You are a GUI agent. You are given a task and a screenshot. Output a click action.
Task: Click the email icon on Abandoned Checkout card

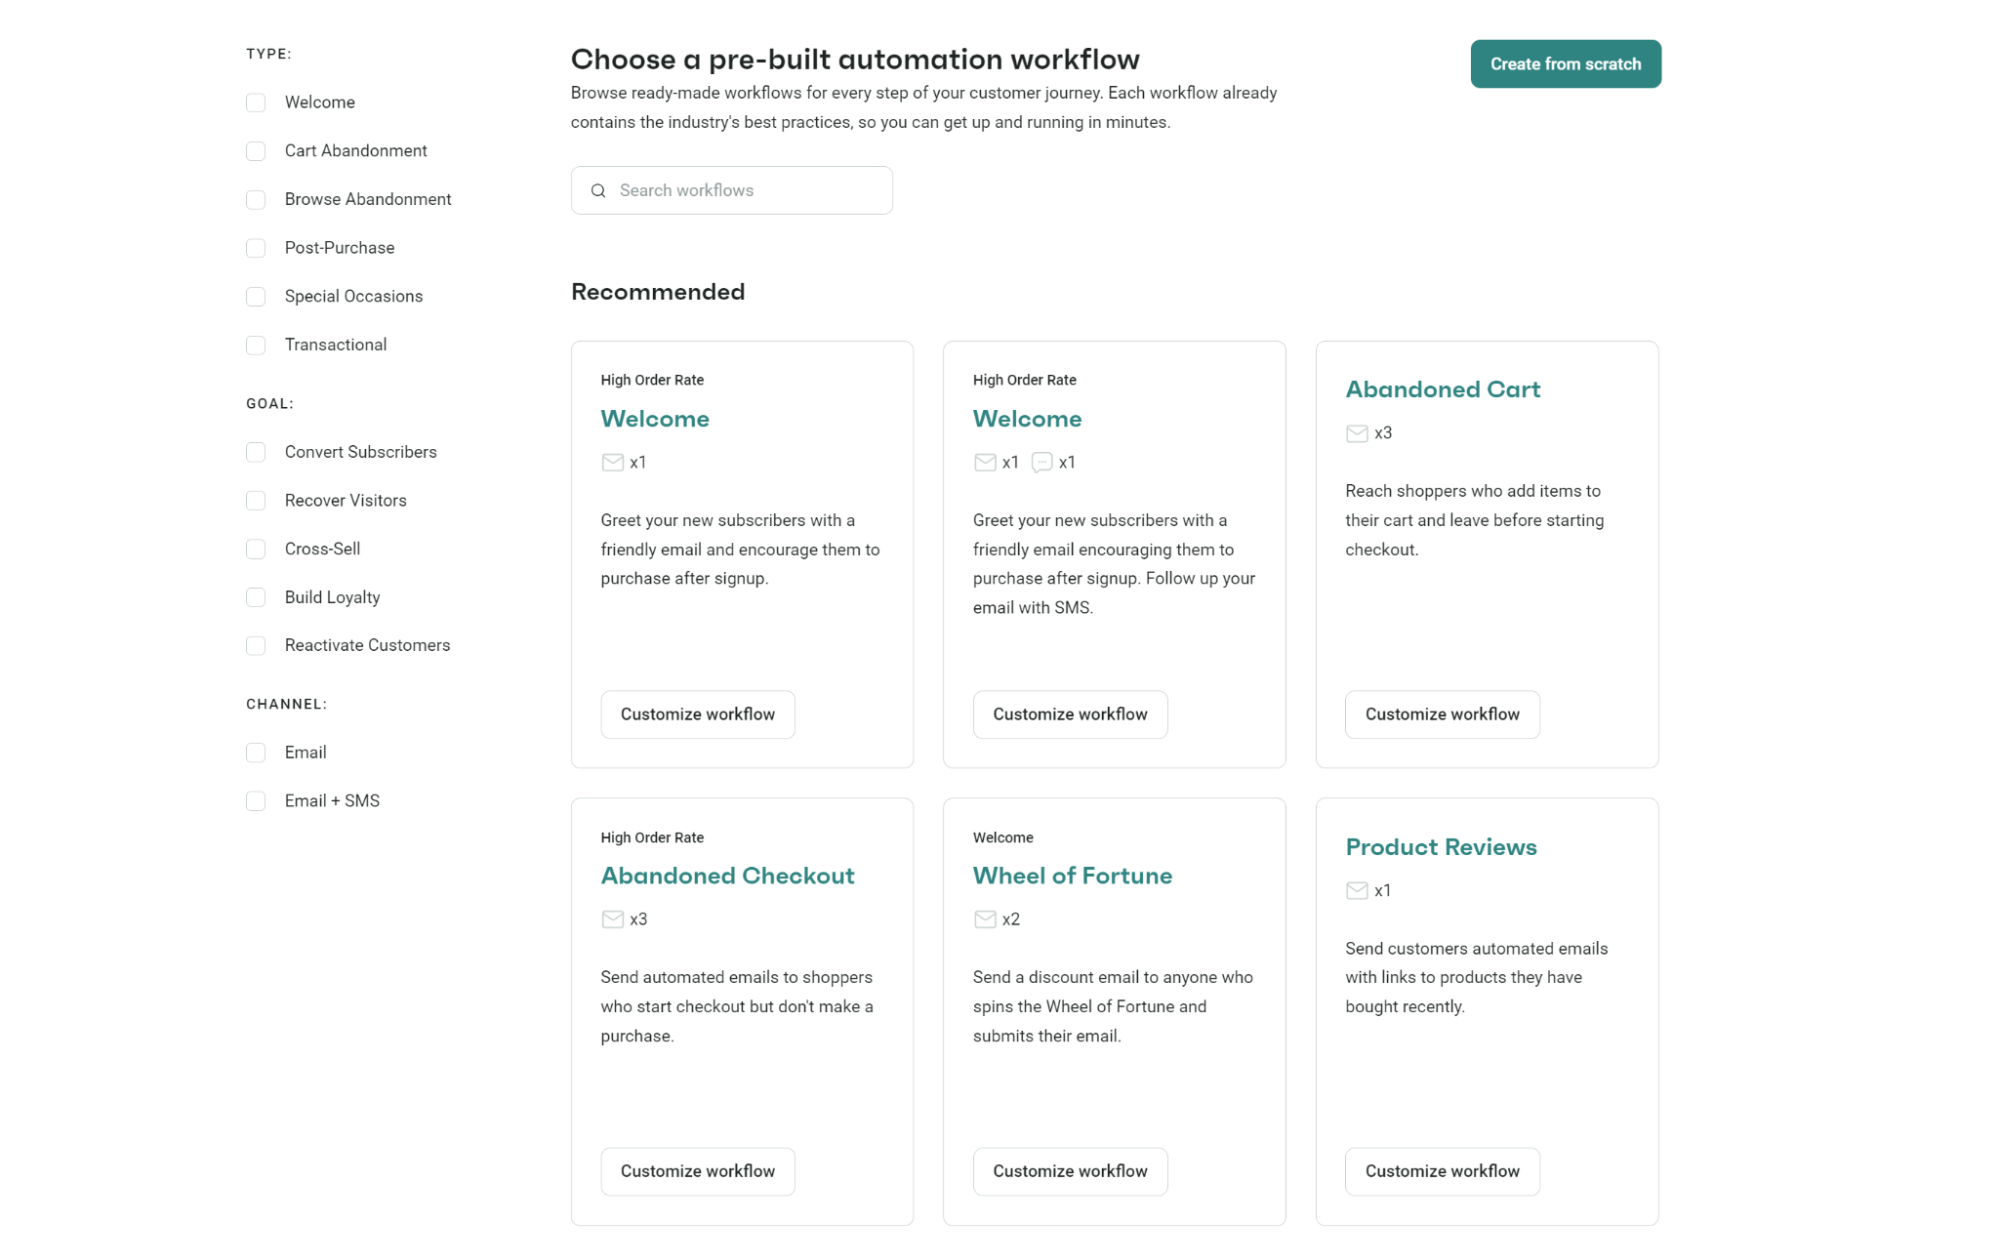pos(612,919)
